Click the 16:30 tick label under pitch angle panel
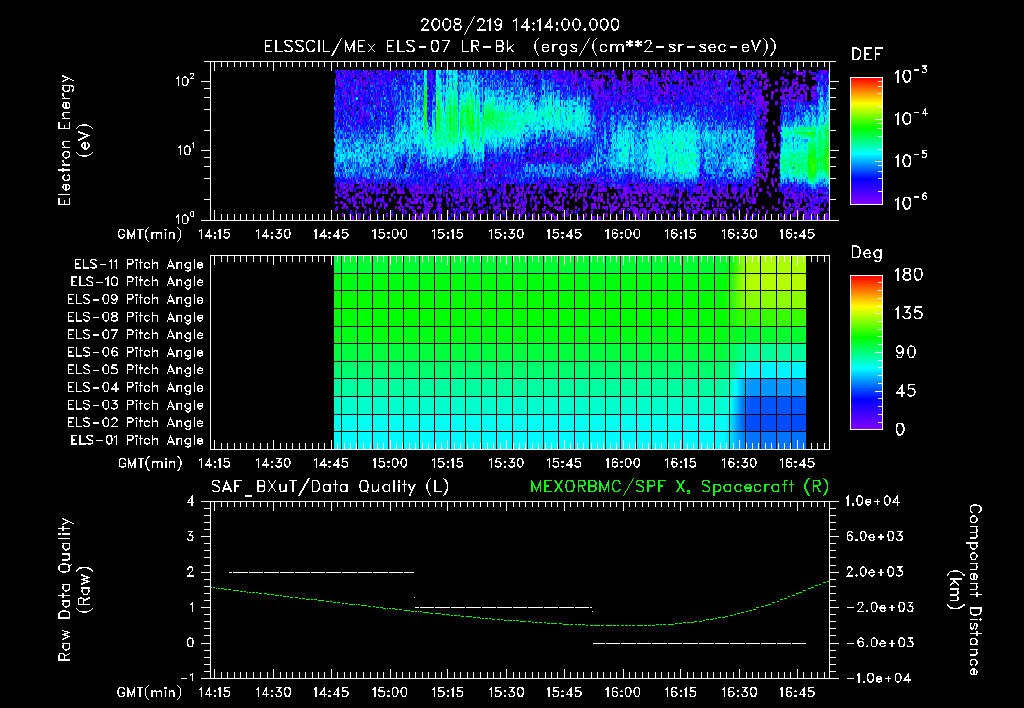 tap(739, 463)
